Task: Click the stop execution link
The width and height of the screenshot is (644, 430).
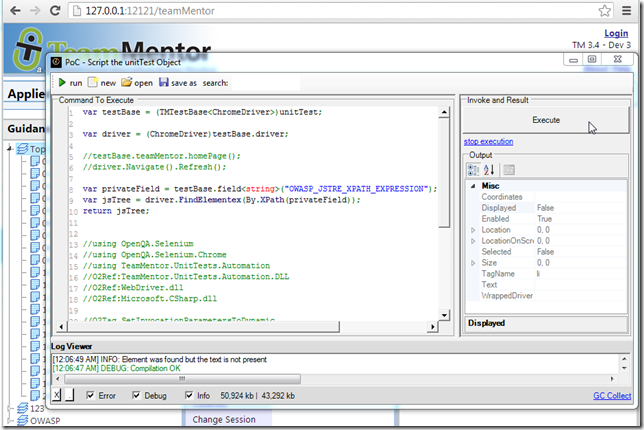Action: click(x=490, y=141)
